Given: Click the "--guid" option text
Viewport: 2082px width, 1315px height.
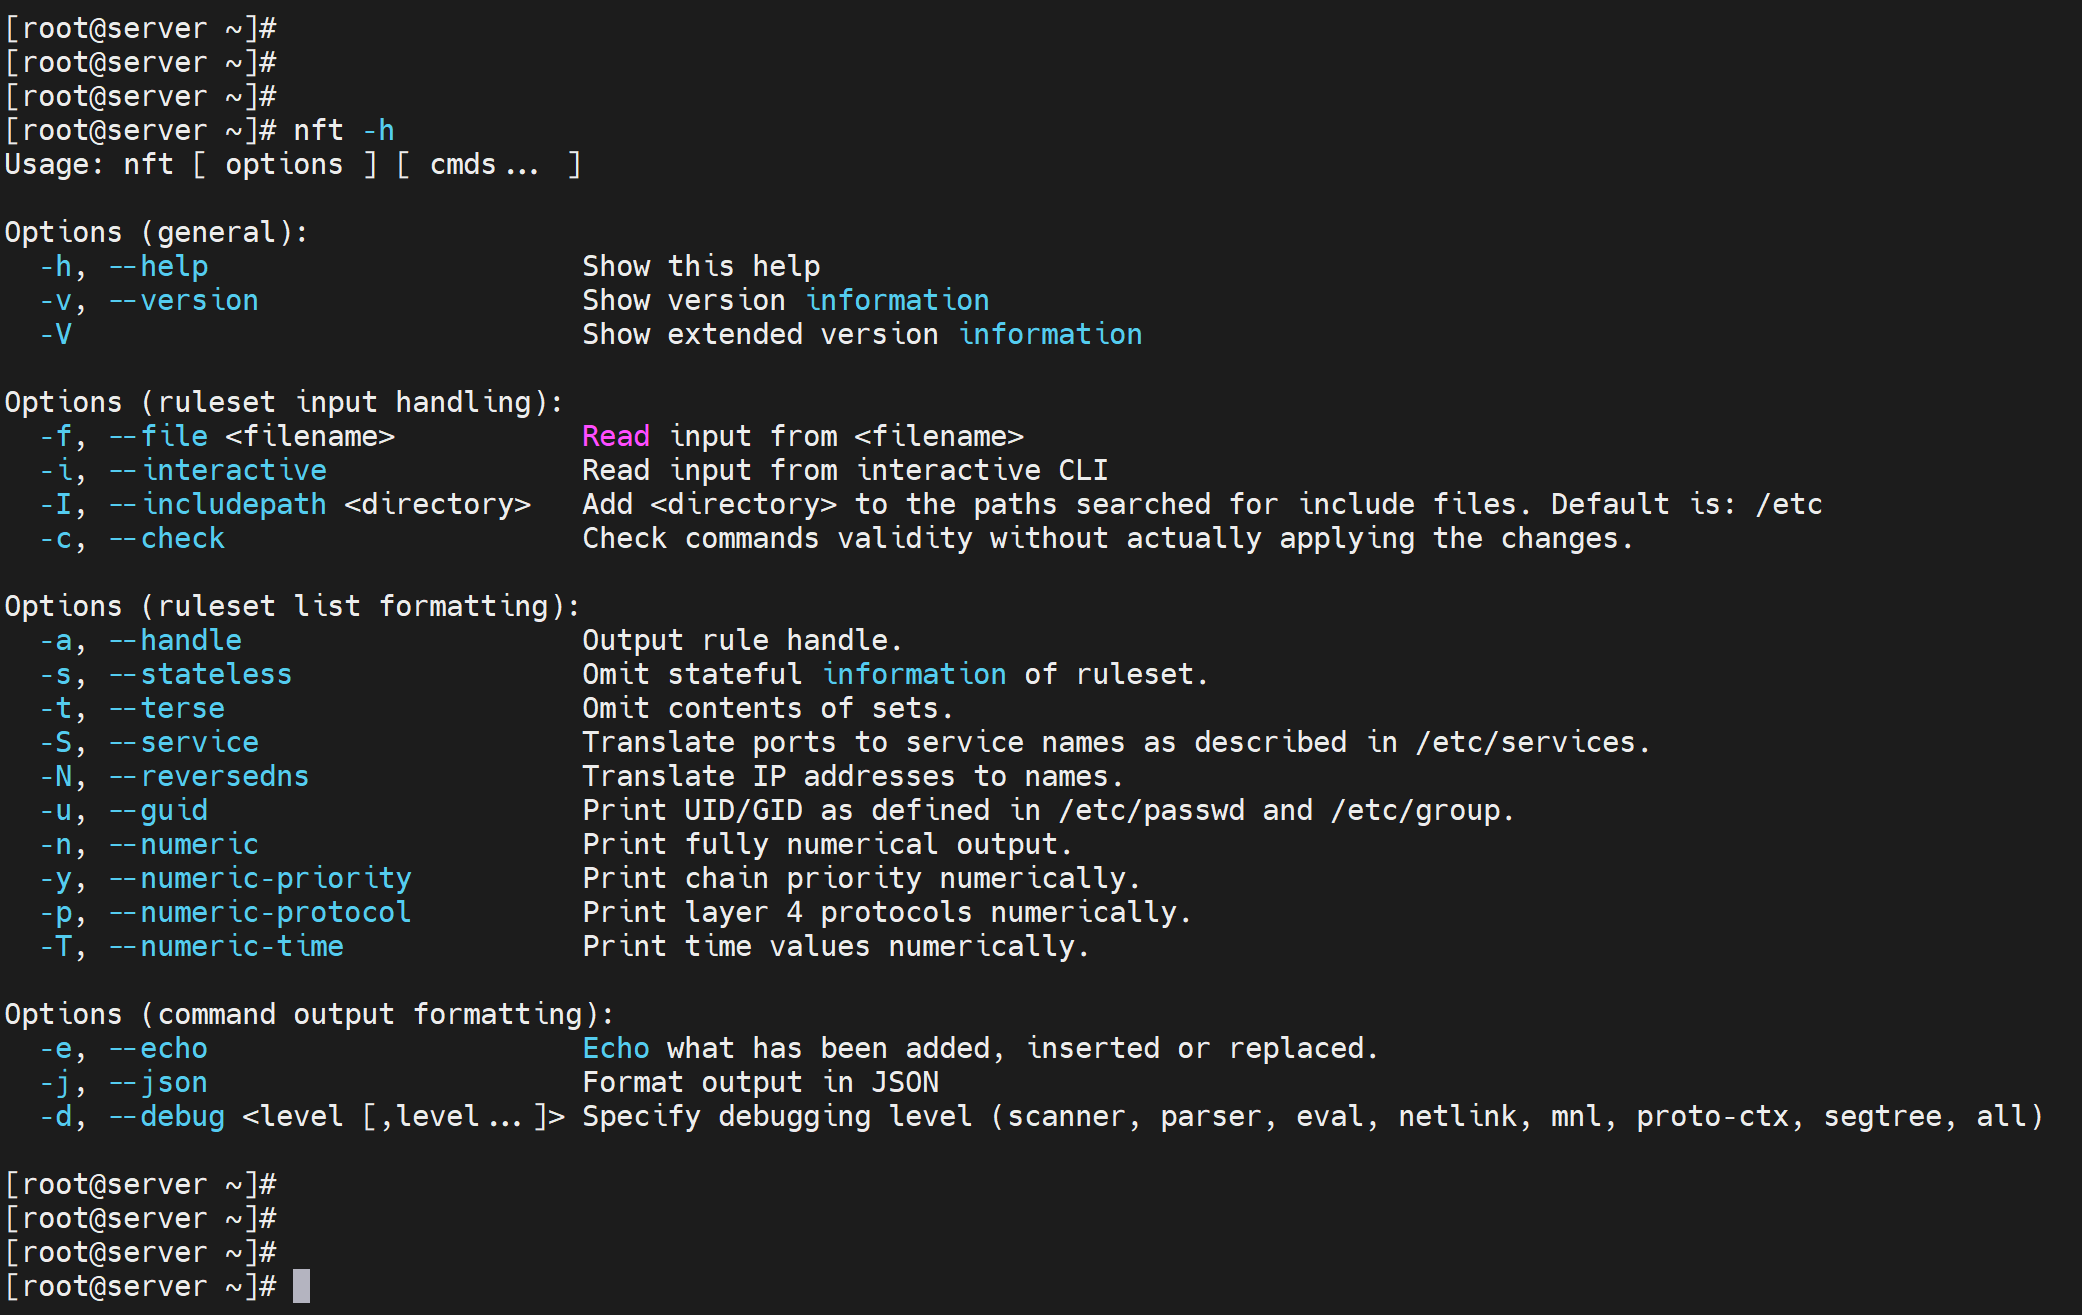Looking at the screenshot, I should [159, 810].
